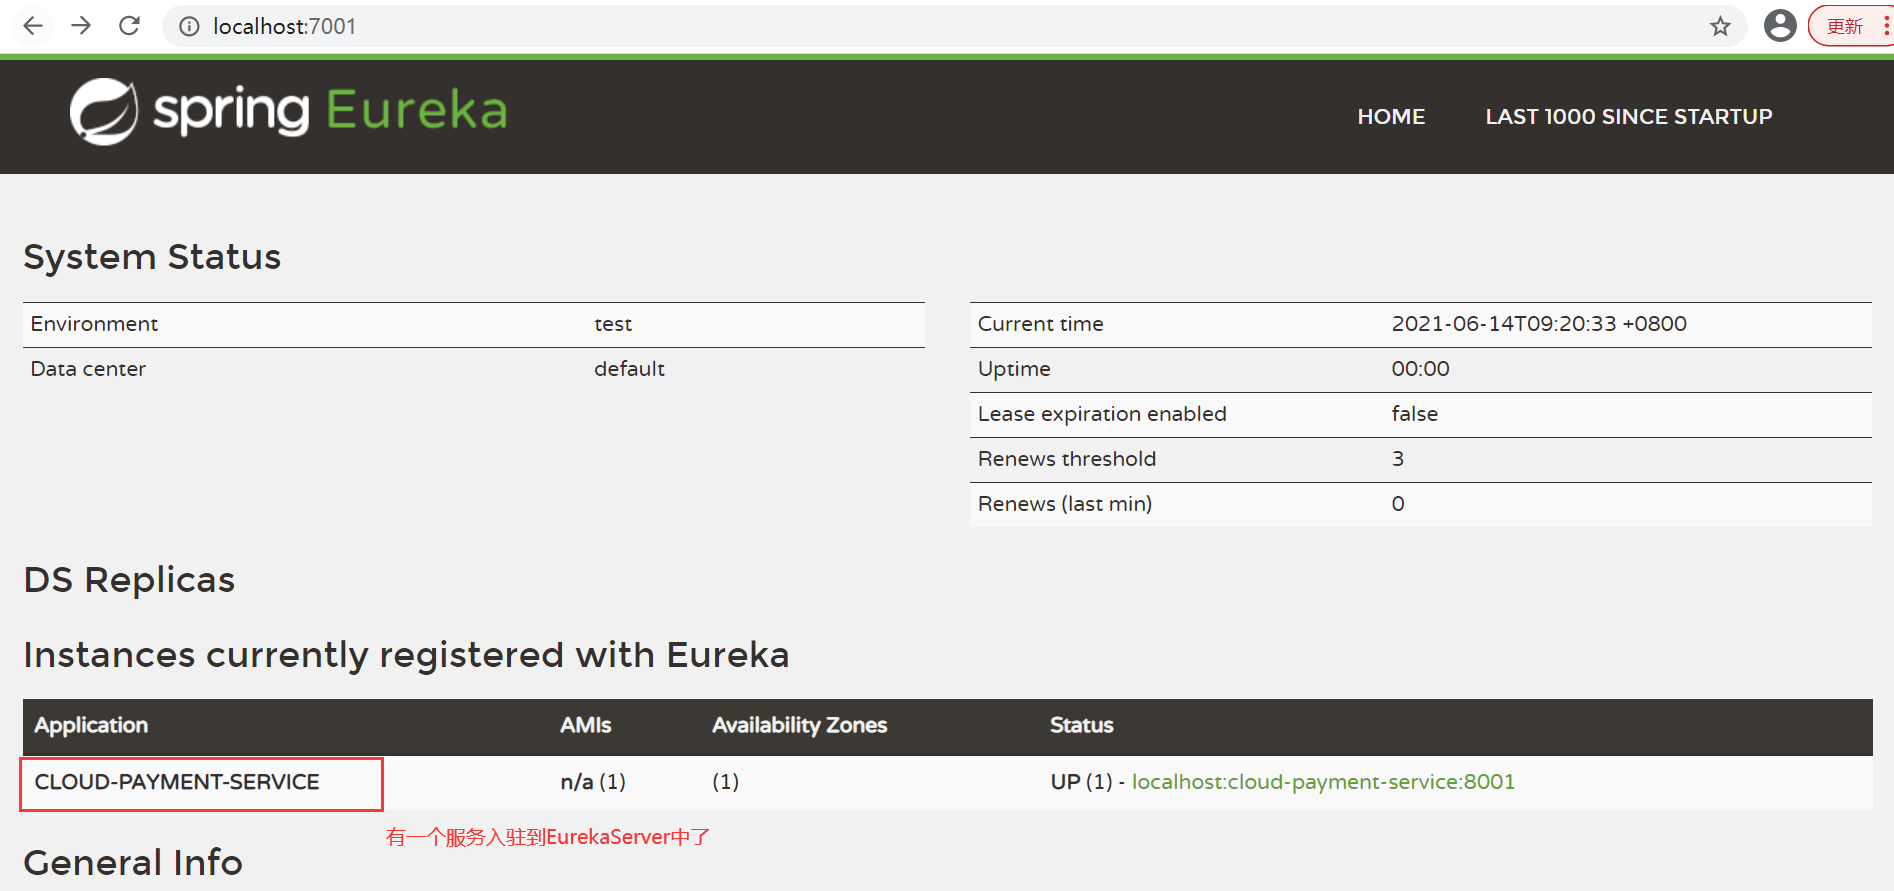This screenshot has height=891, width=1894.
Task: Go back with the browser back arrow
Action: [x=33, y=26]
